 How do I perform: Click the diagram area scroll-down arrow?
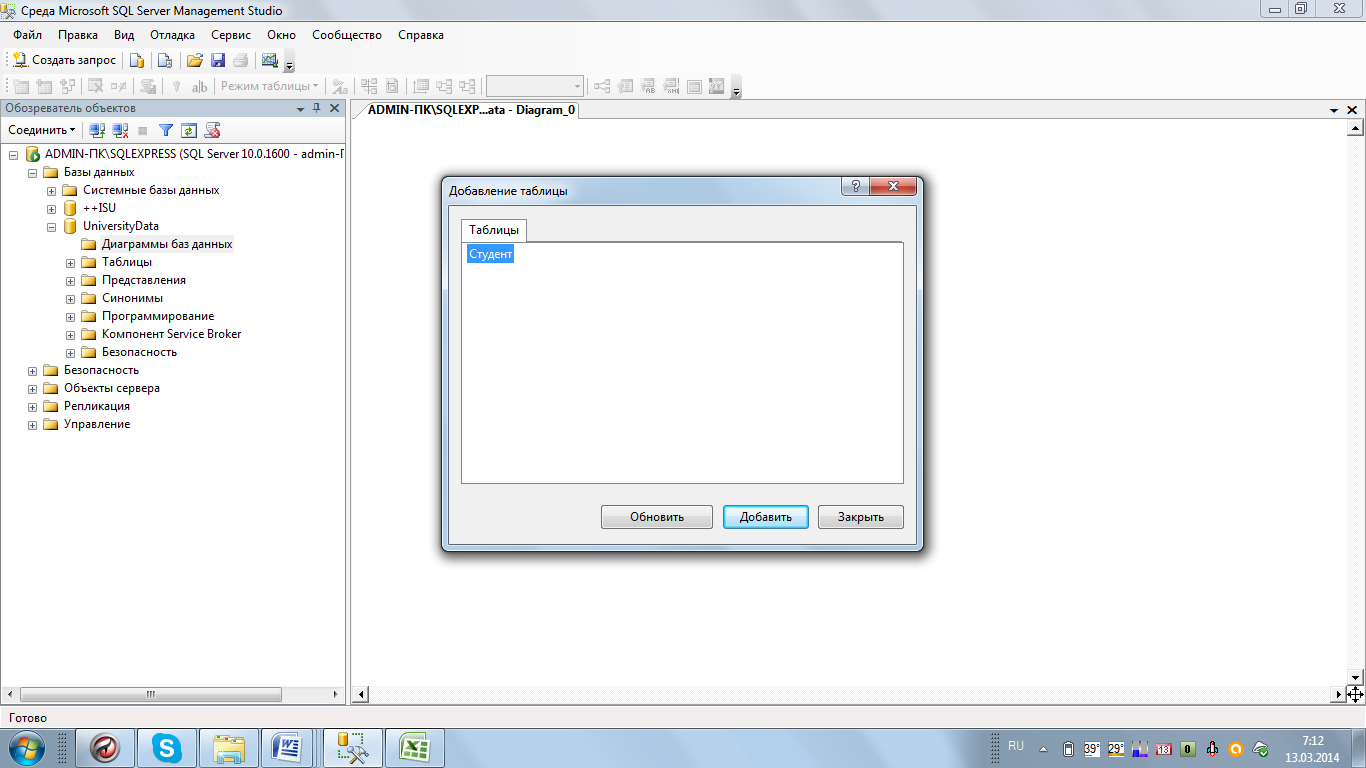coord(1356,677)
